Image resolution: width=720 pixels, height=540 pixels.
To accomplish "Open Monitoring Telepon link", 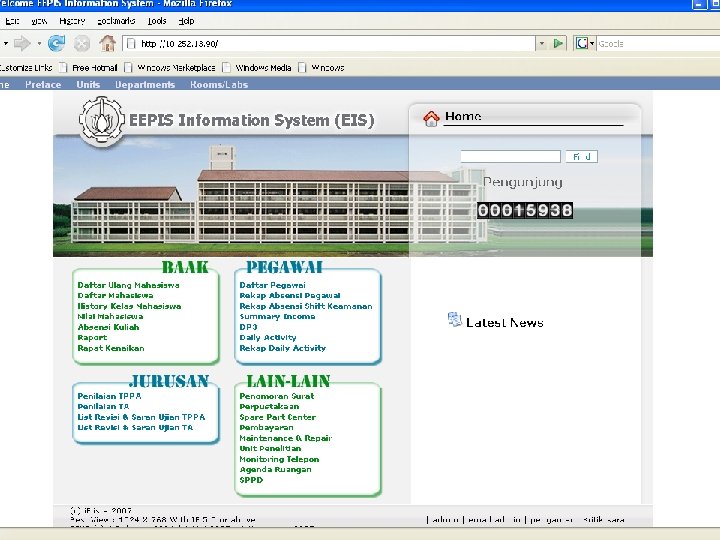I will click(x=279, y=459).
